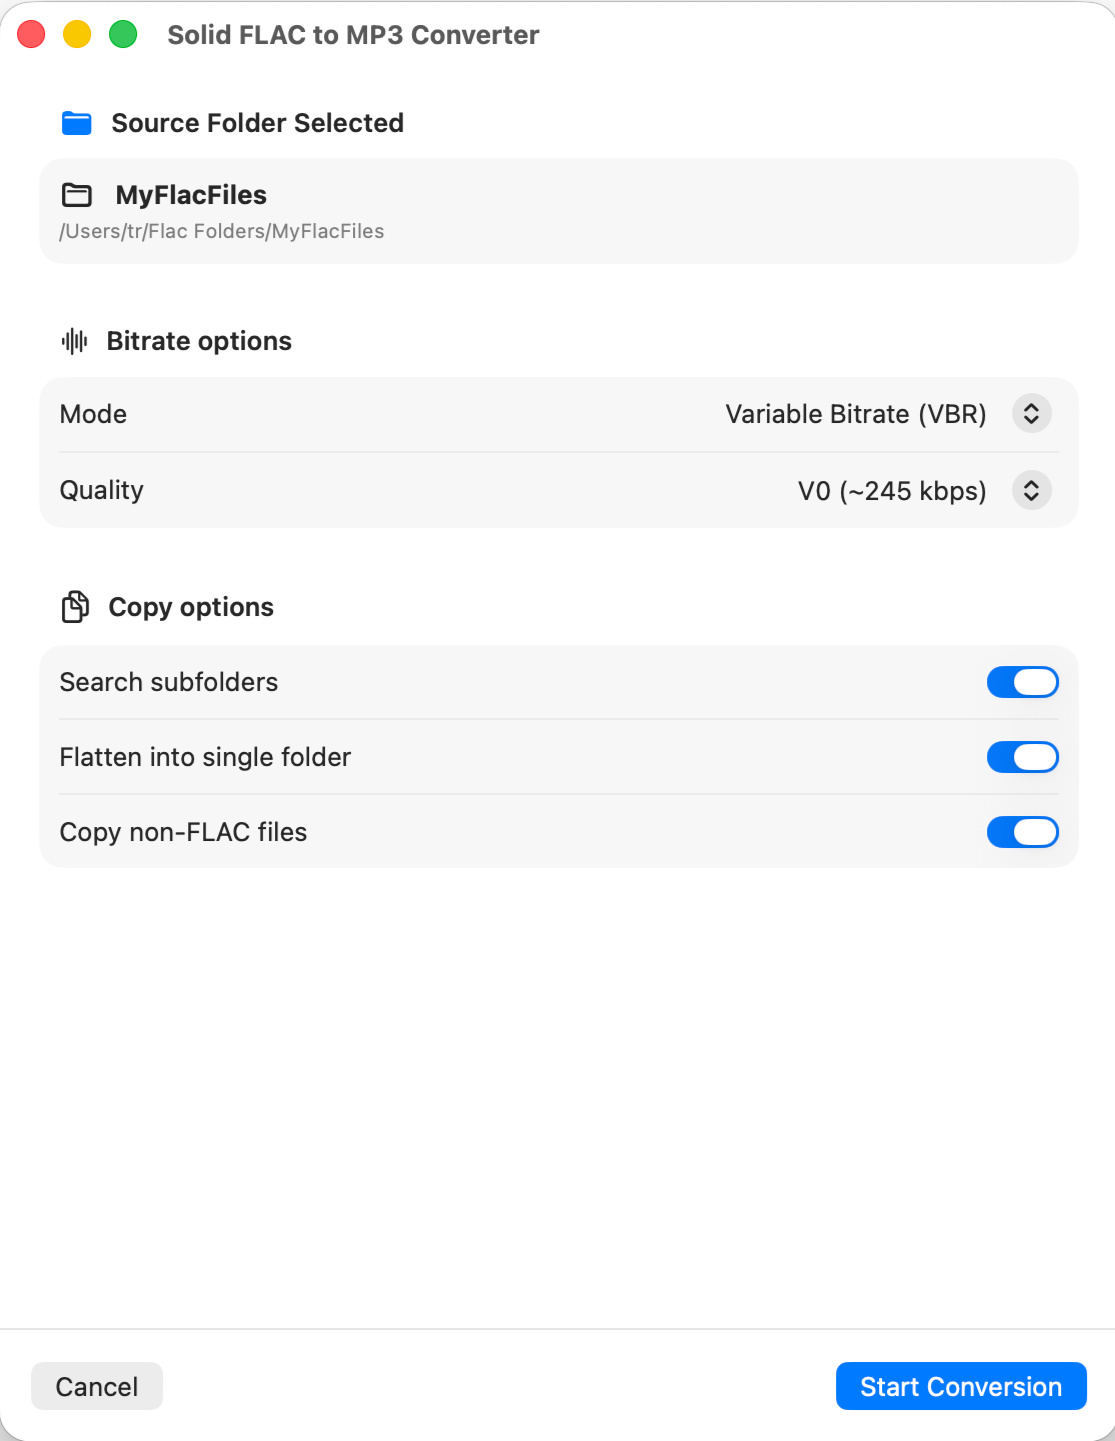Click the waveform icon beside Bitrate options
This screenshot has height=1441, width=1115.
pos(75,341)
